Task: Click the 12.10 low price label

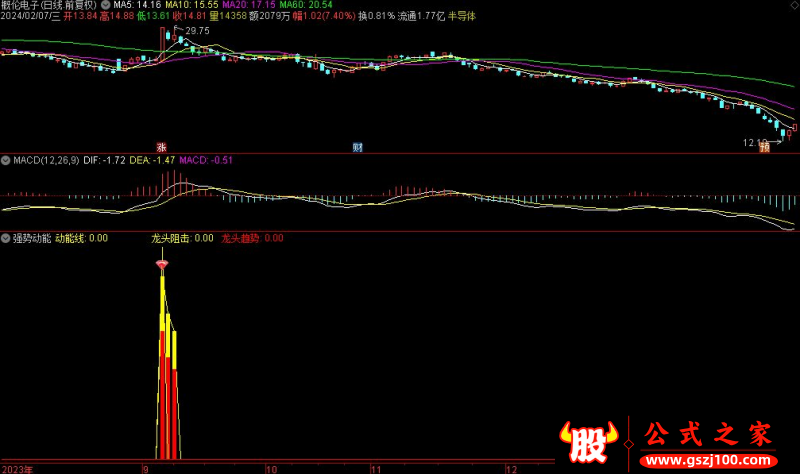Action: 756,142
